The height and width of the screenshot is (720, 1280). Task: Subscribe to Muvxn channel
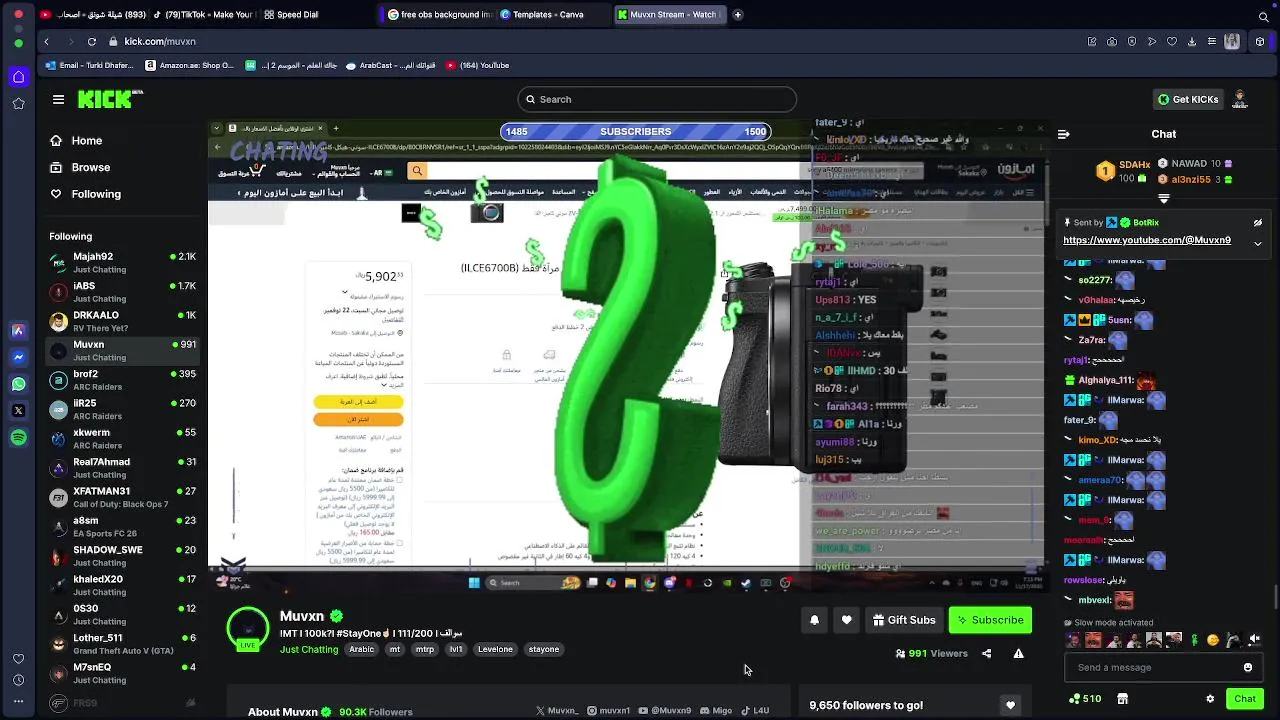pyautogui.click(x=990, y=620)
